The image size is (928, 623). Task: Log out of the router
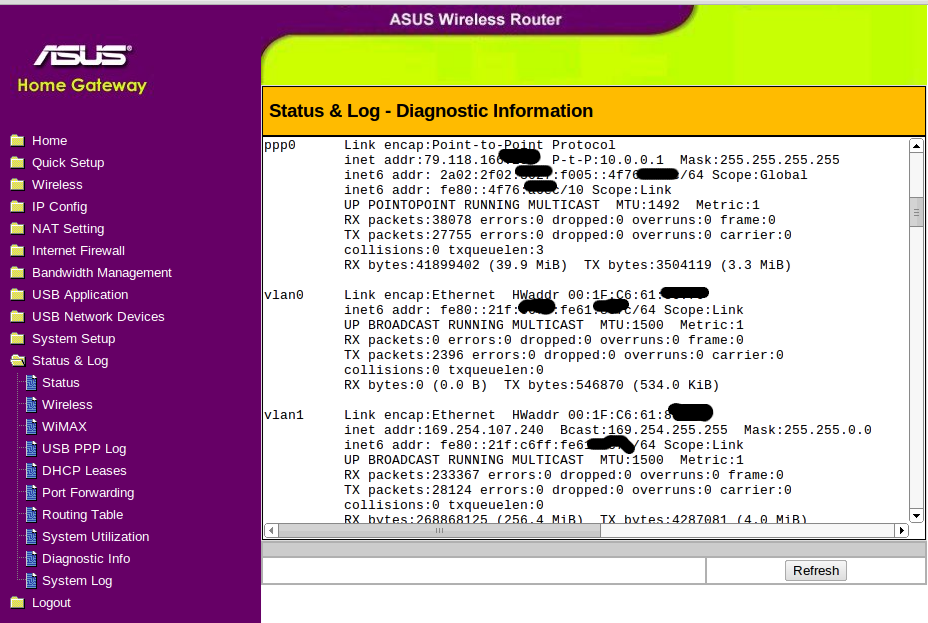pos(51,603)
